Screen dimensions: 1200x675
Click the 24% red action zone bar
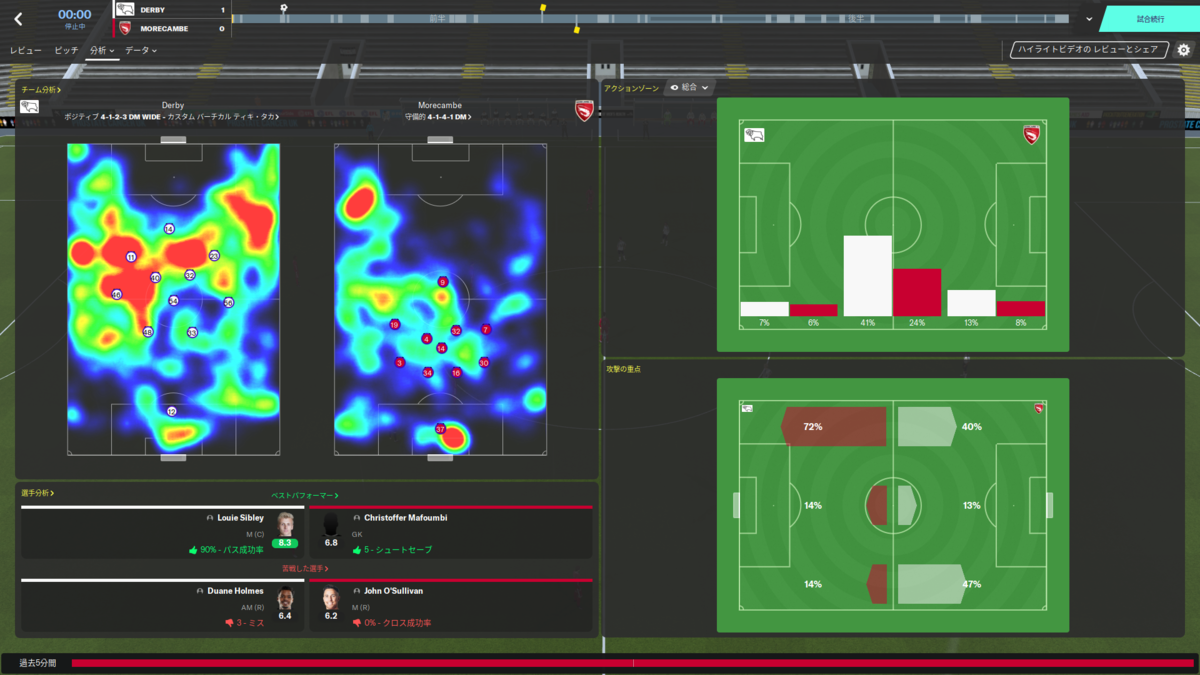click(x=917, y=293)
